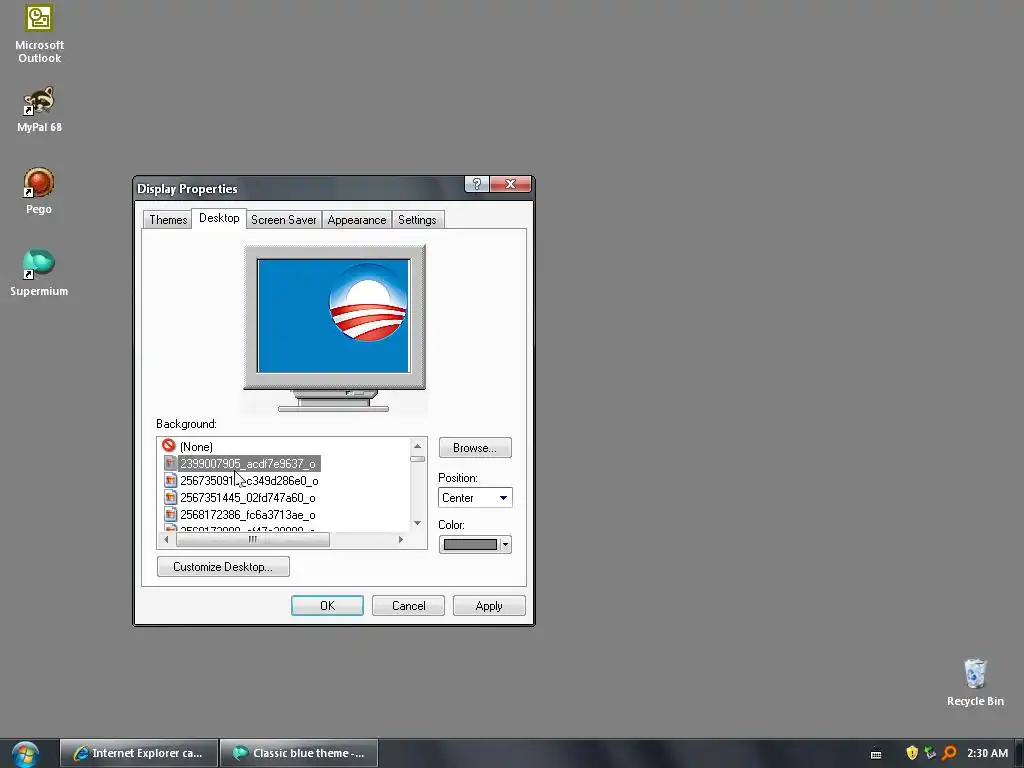Click the Browse... button
Screen dimensions: 1024x768
(x=475, y=448)
